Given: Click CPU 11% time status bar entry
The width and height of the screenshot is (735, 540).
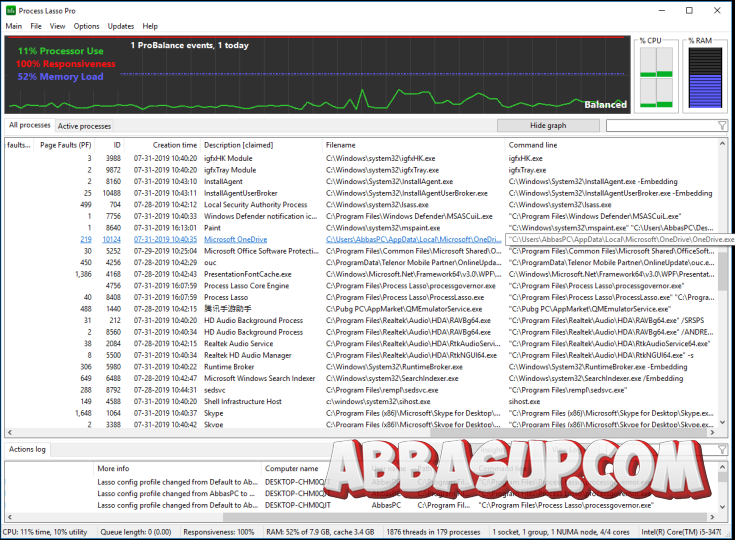Looking at the screenshot, I should click(45, 532).
